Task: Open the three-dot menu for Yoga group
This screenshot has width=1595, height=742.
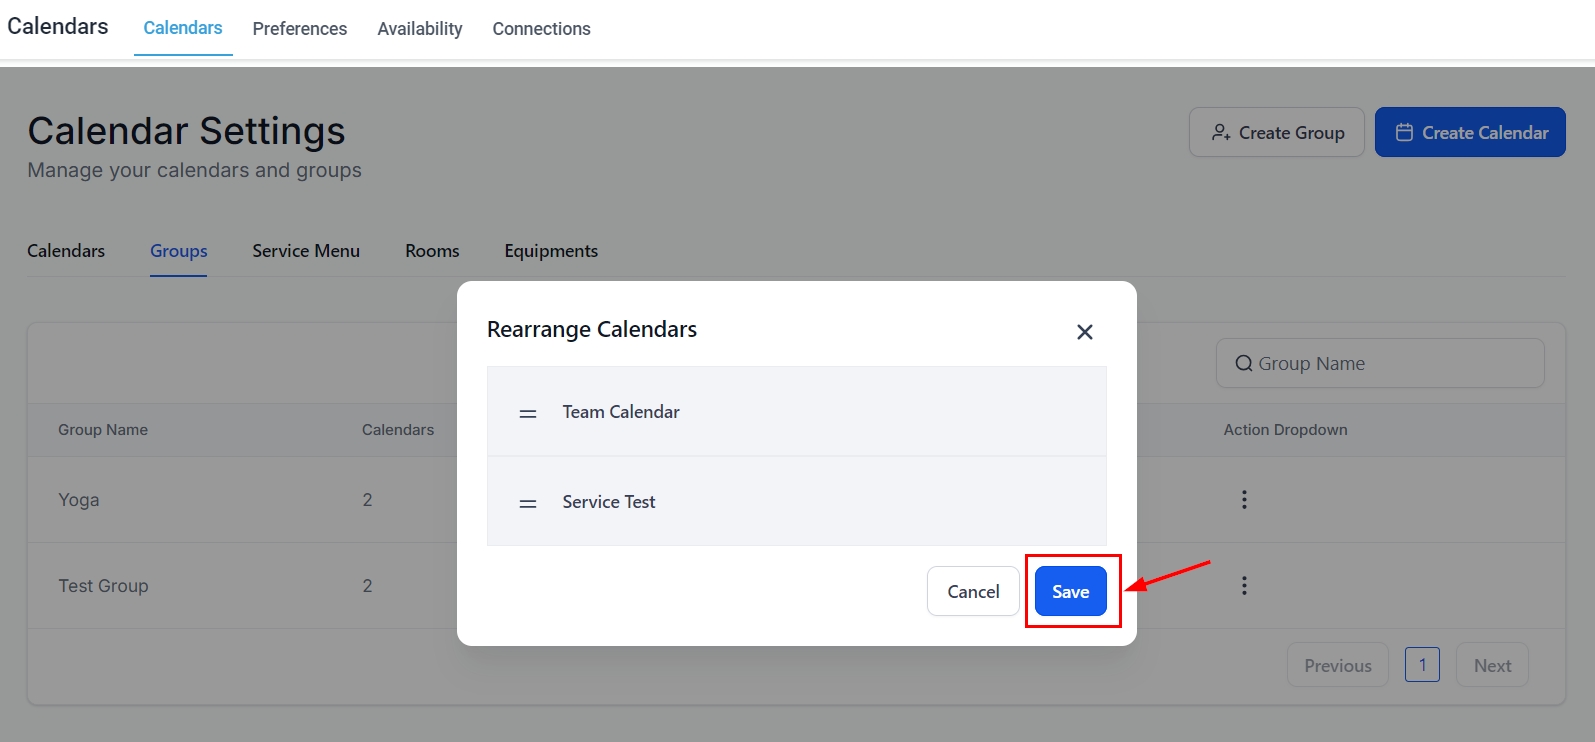Action: tap(1244, 500)
